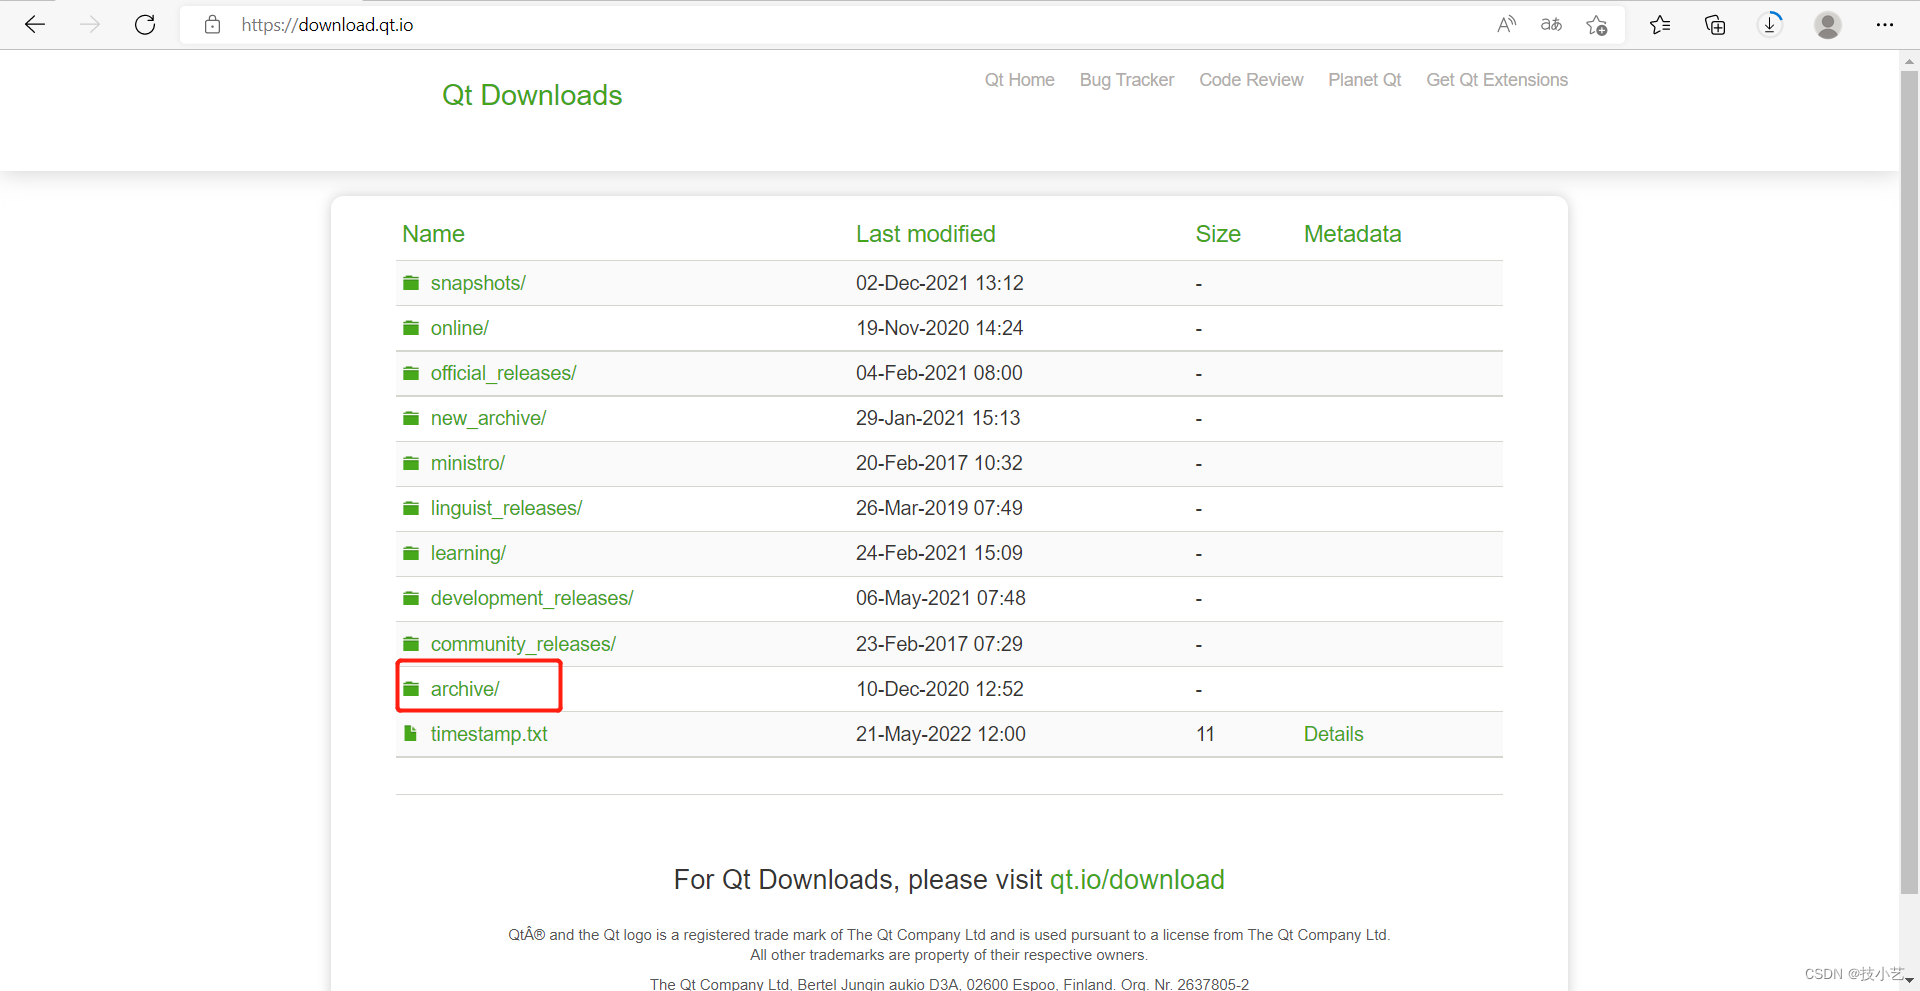This screenshot has width=1920, height=991.
Task: Open the Favorites list icon
Action: pyautogui.click(x=1660, y=25)
